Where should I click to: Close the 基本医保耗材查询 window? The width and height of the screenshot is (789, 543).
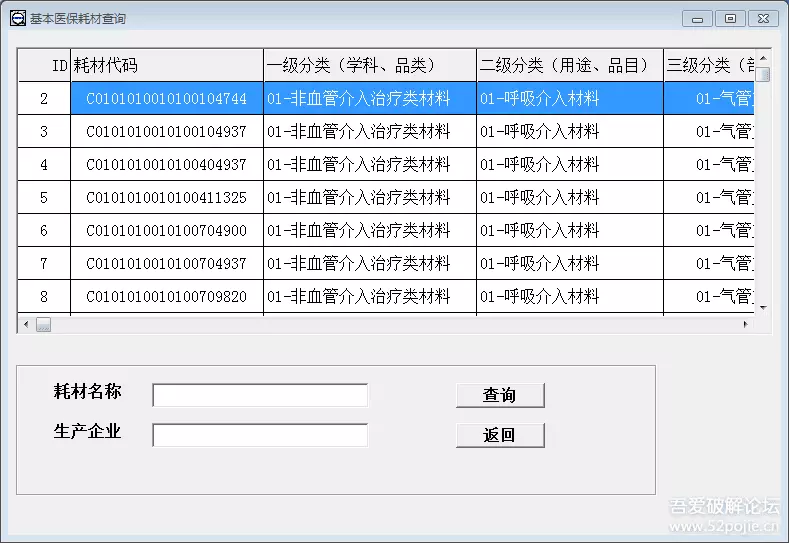tap(763, 18)
